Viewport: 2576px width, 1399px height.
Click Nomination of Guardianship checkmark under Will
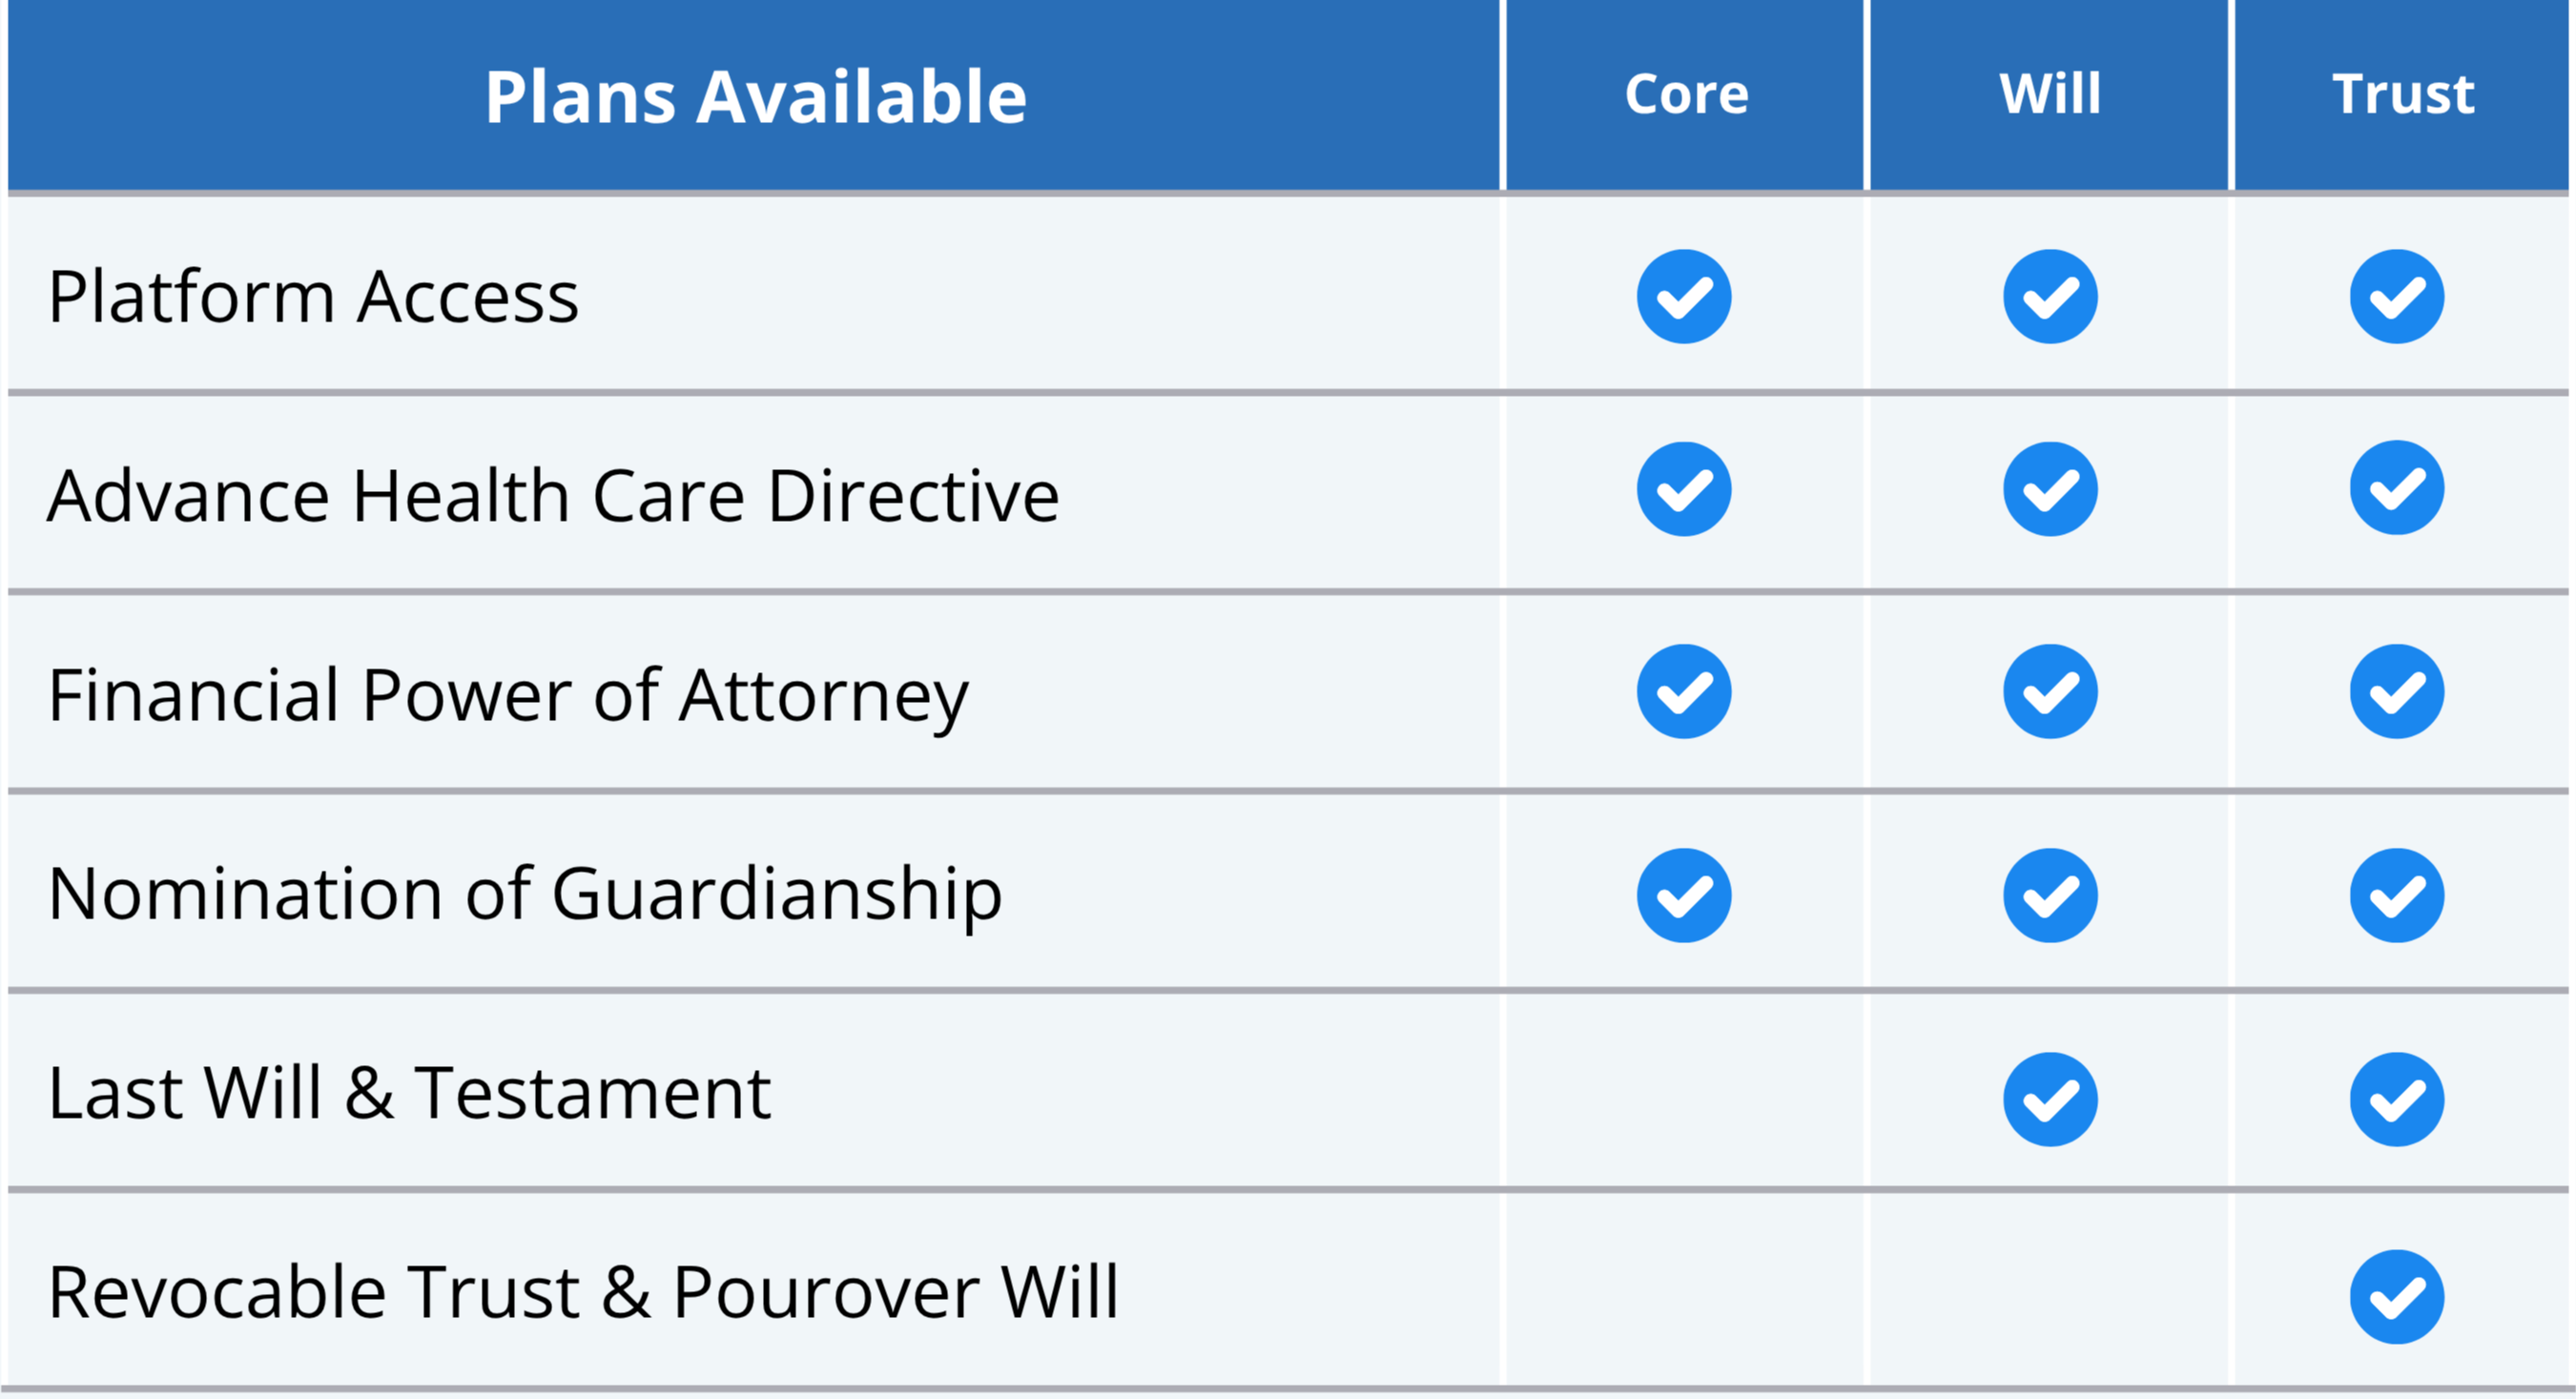2050,896
